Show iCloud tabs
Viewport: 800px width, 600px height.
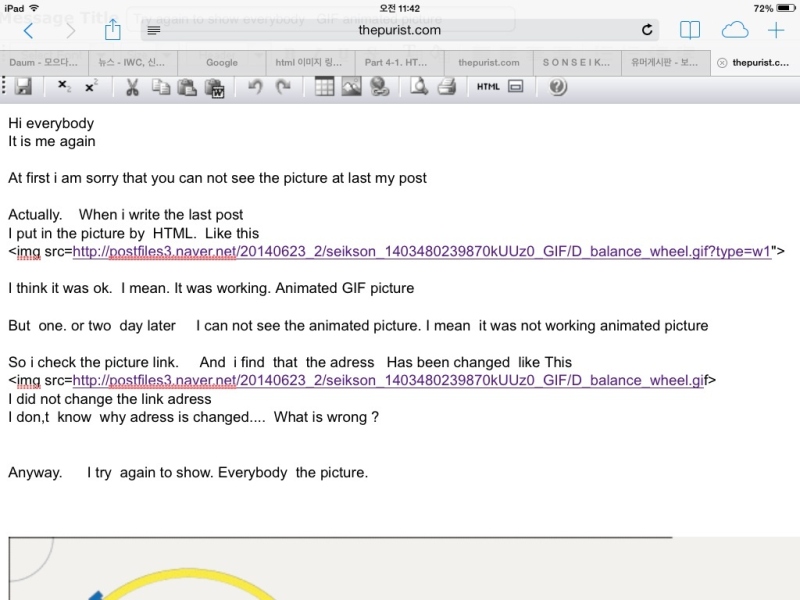coord(734,30)
